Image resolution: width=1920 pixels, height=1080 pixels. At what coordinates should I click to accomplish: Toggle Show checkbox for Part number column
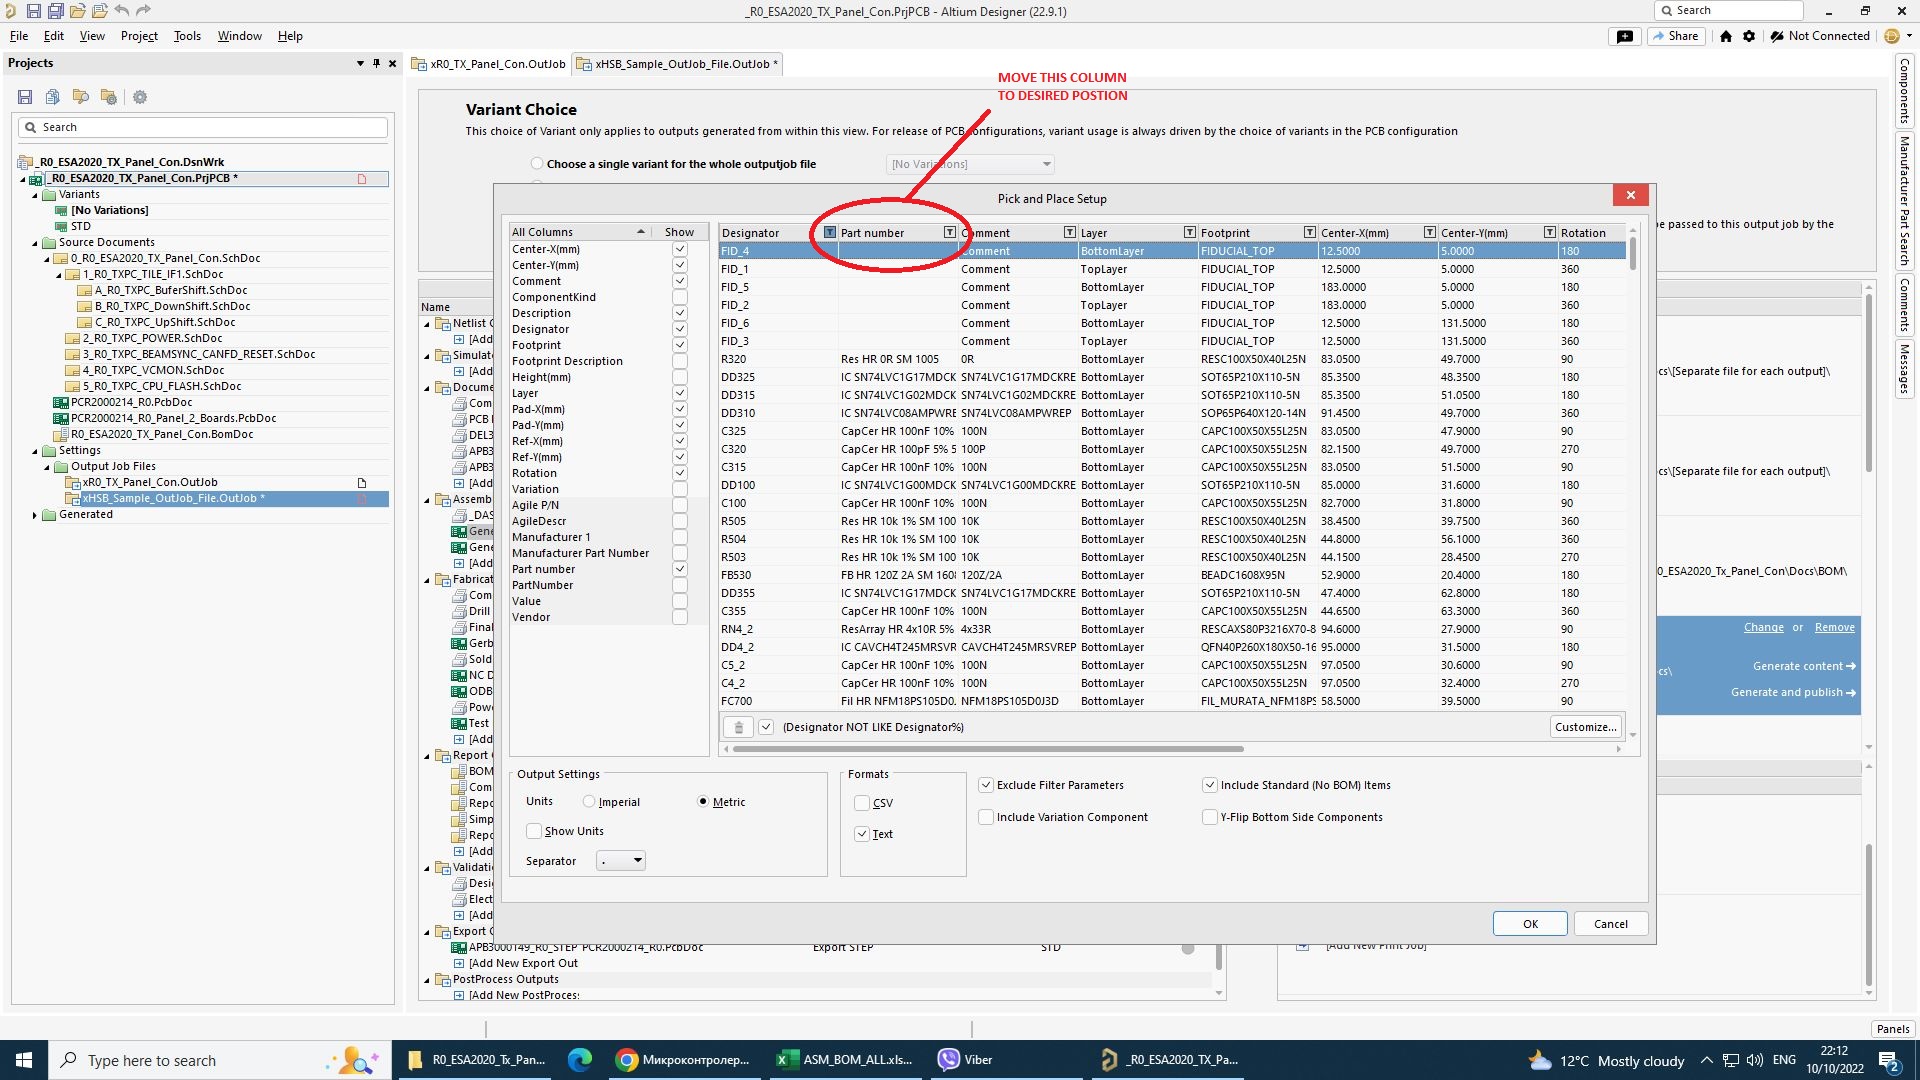[680, 569]
